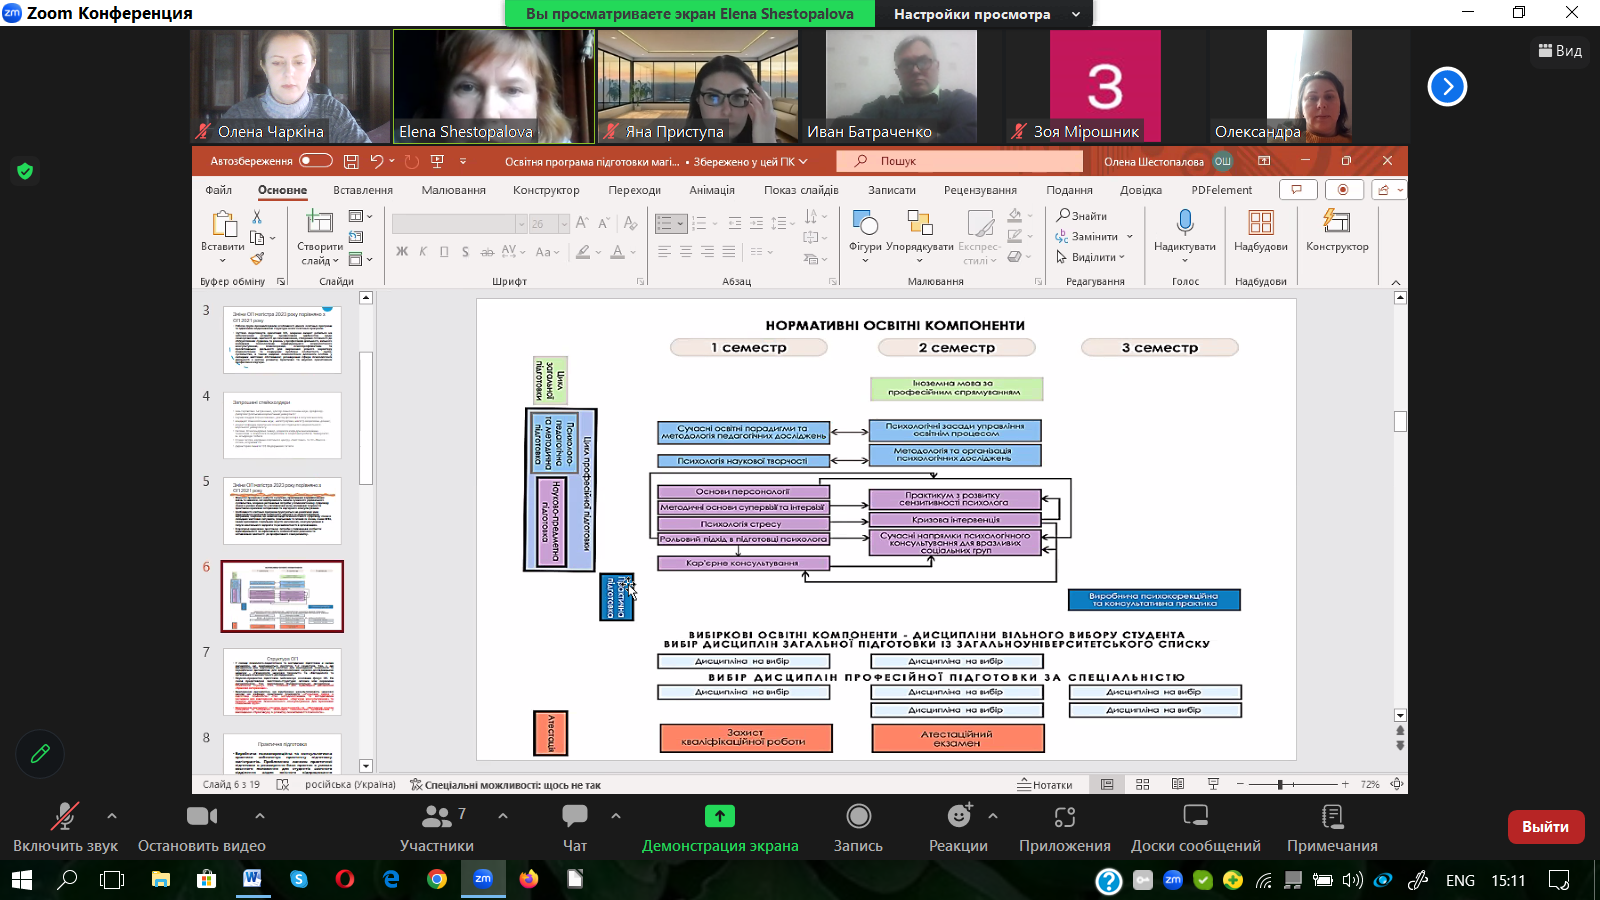Screen dimensions: 1600x900
Task: Click Демонстрация экрана share screen button
Action: click(x=720, y=828)
